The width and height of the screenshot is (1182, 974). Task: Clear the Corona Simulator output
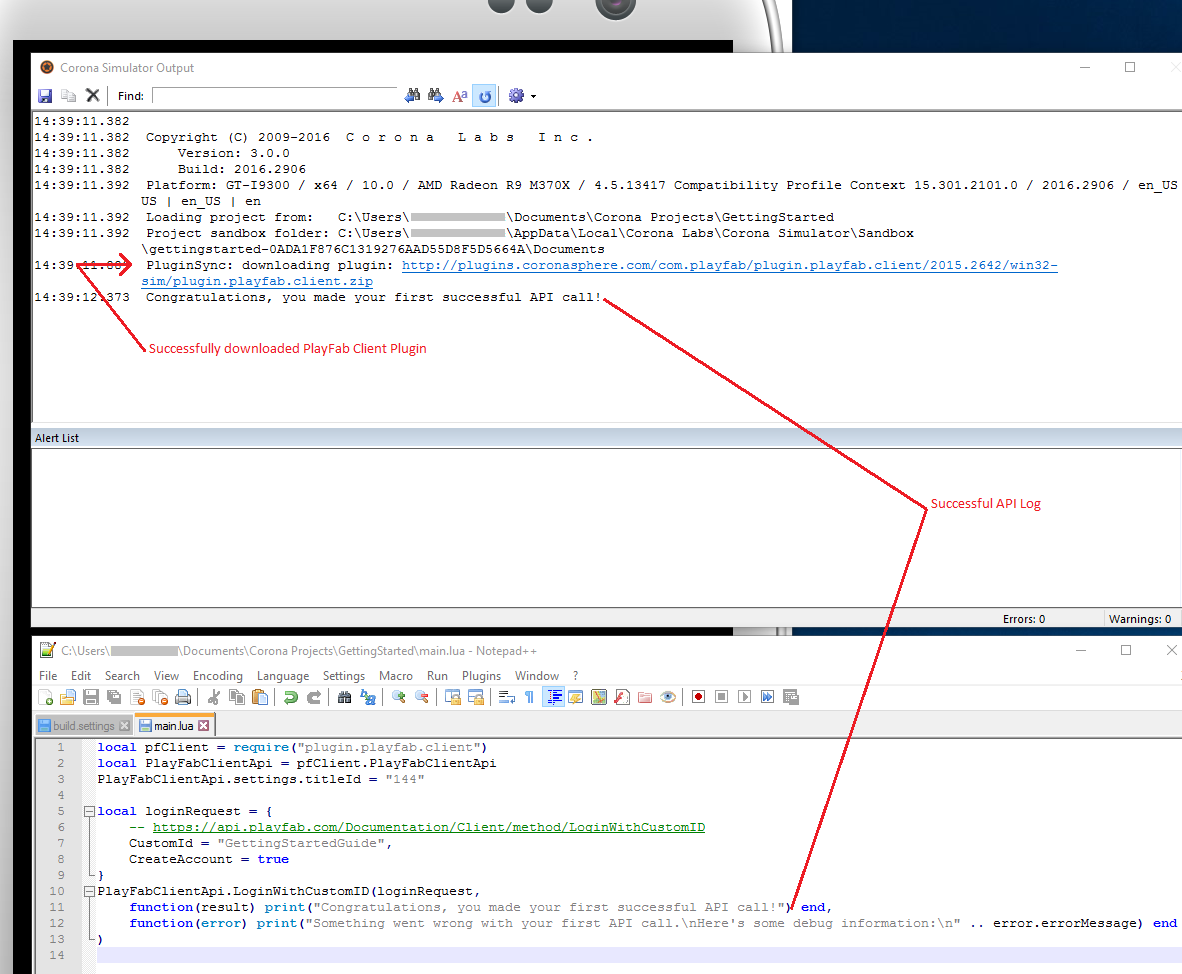(x=92, y=96)
